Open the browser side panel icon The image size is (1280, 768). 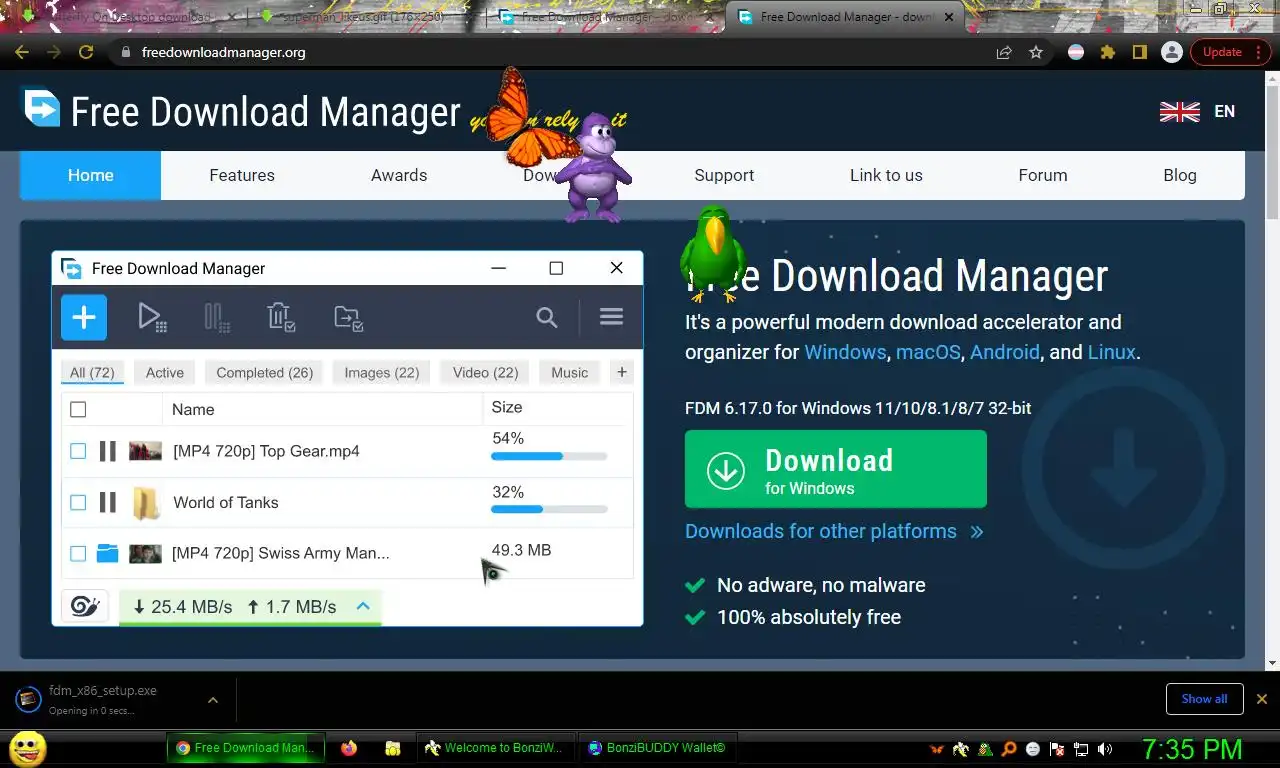[1139, 52]
